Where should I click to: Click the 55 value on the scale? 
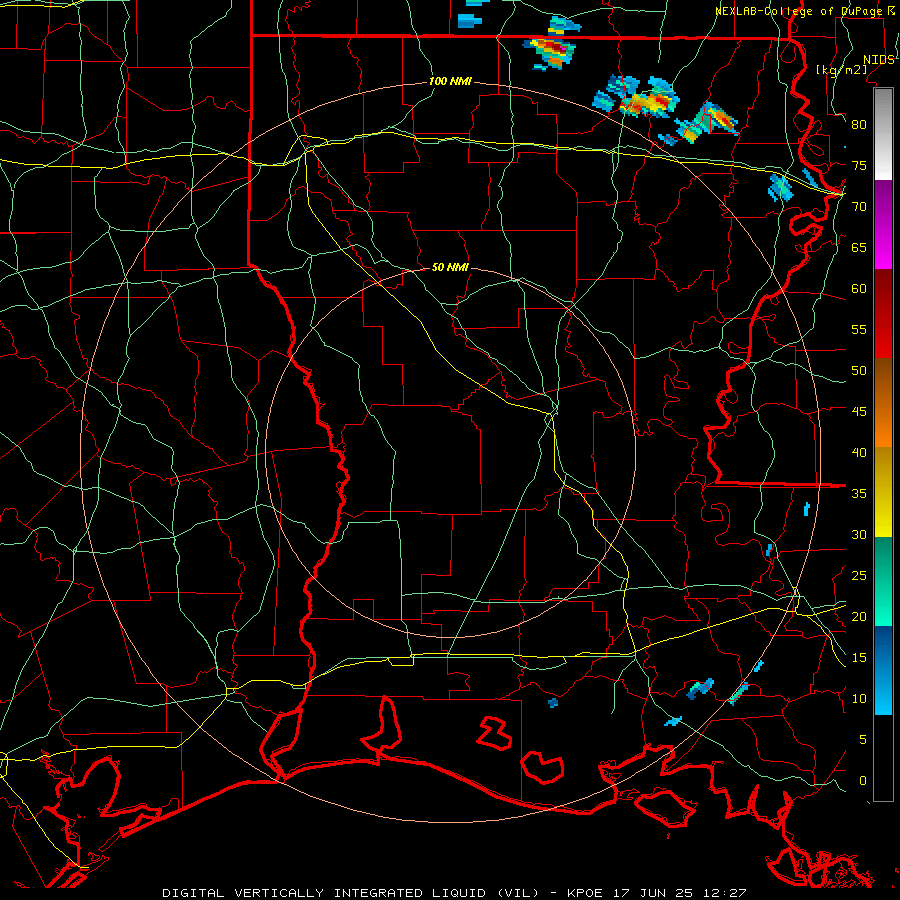click(x=859, y=329)
